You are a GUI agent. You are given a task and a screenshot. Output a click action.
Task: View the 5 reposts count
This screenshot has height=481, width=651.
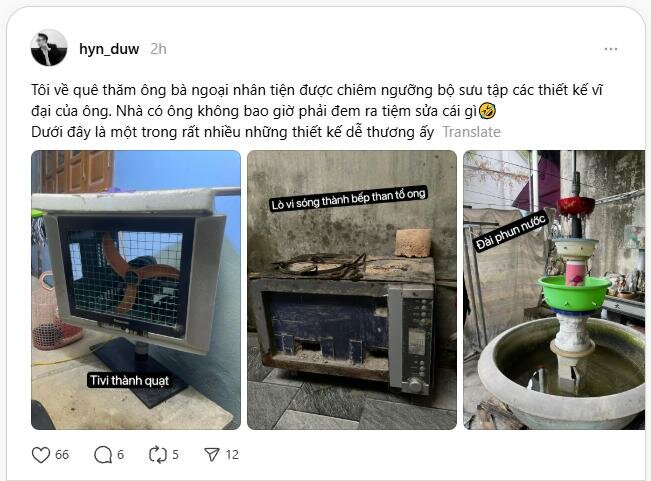[x=175, y=455]
